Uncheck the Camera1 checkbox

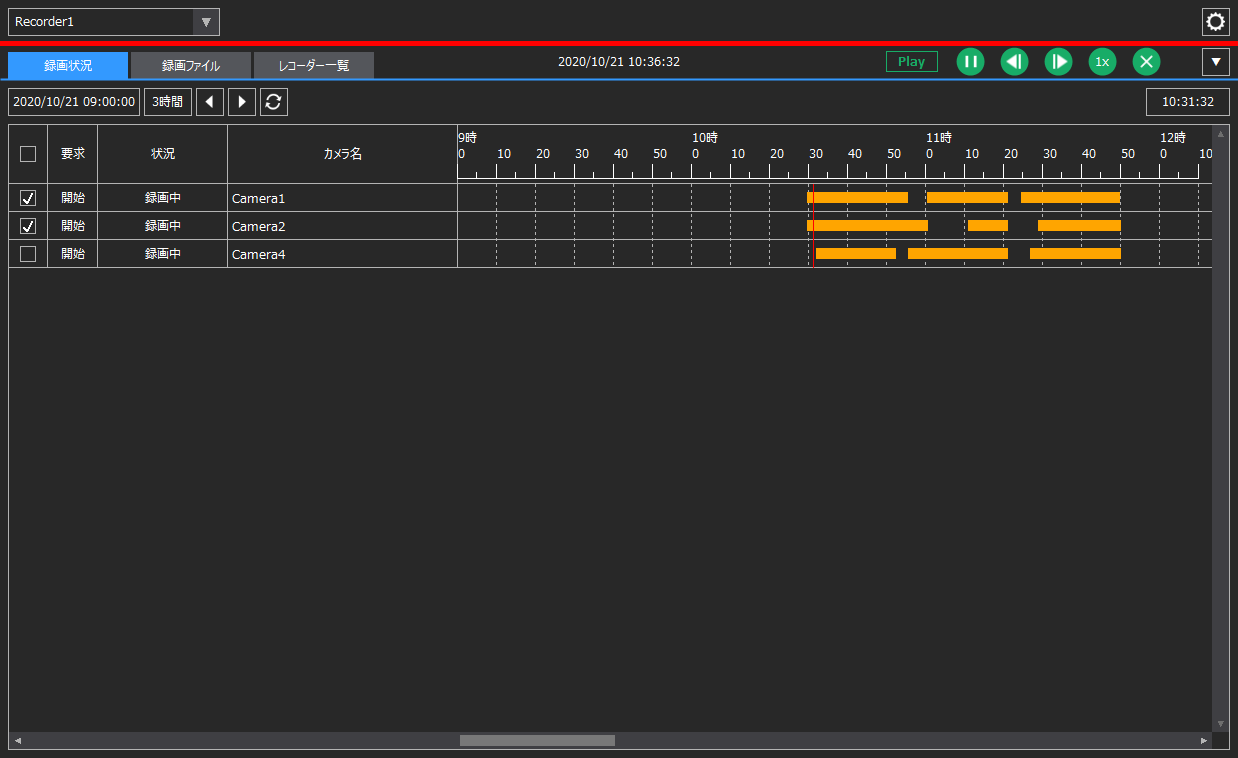(x=28, y=198)
